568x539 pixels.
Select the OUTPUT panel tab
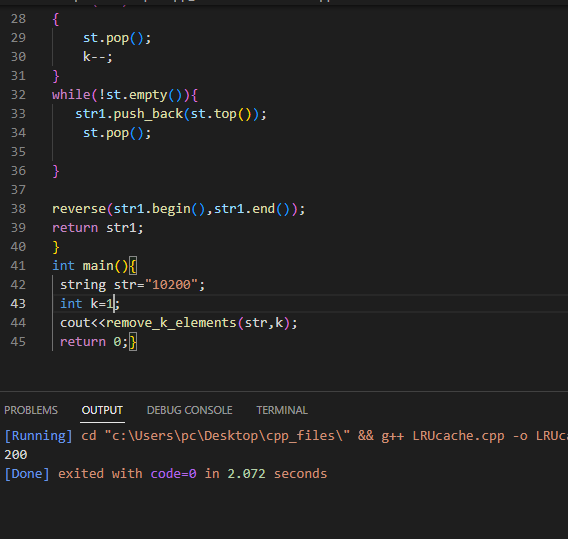[102, 410]
